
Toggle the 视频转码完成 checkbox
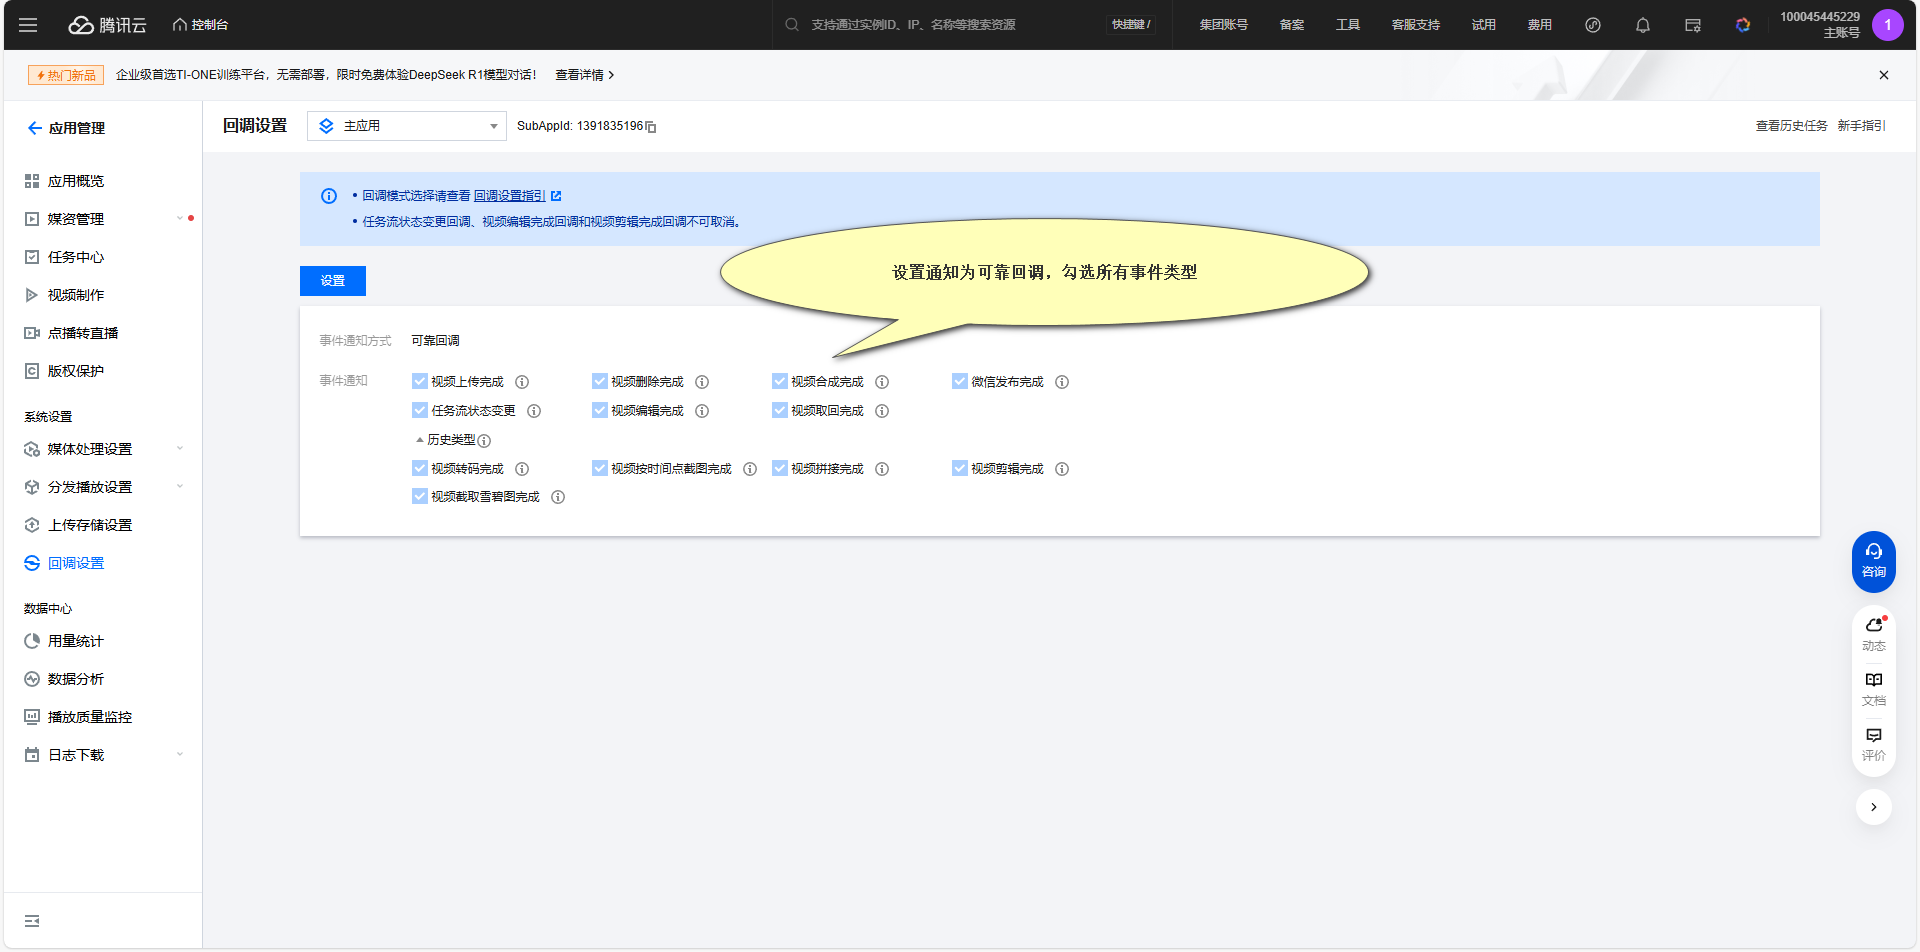[x=420, y=469]
